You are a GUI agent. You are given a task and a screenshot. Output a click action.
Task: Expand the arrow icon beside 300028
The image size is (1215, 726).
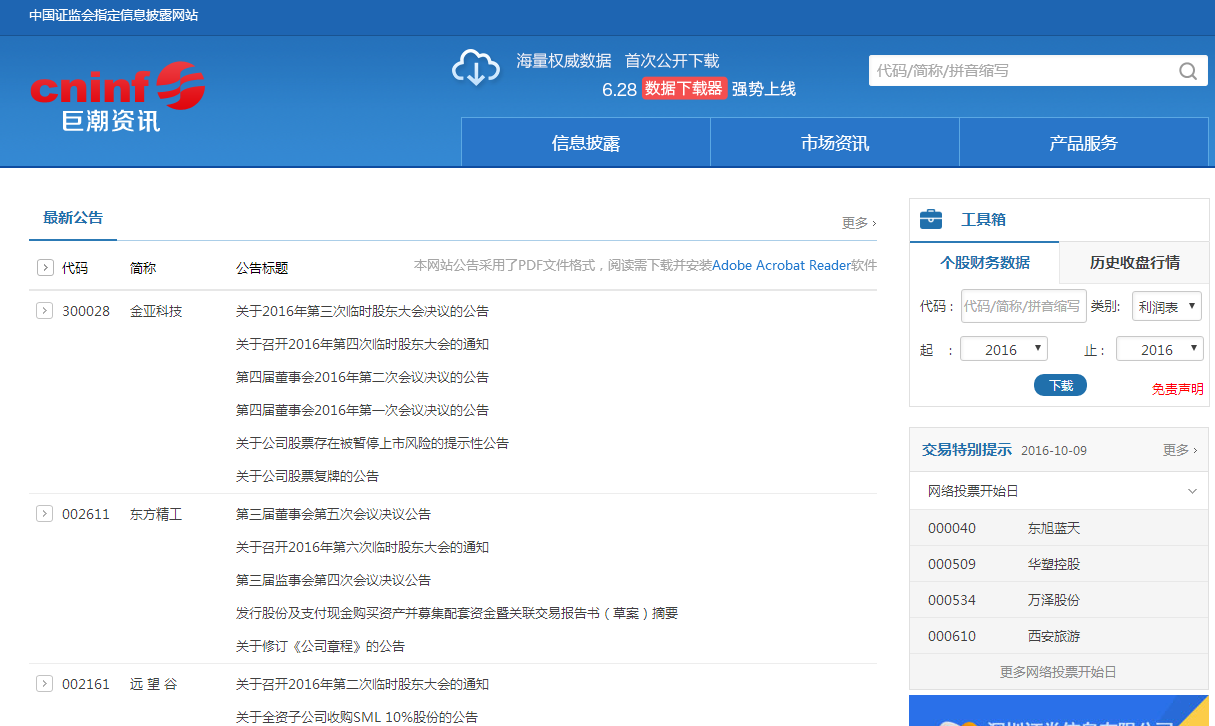click(44, 311)
